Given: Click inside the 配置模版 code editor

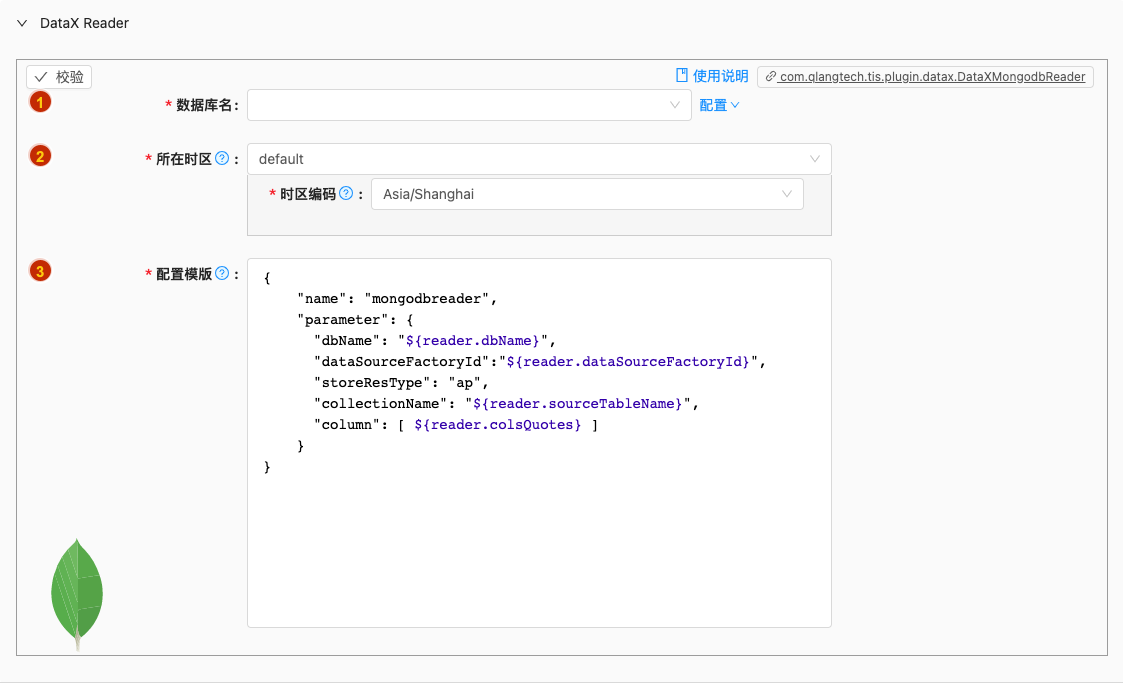Looking at the screenshot, I should [539, 443].
